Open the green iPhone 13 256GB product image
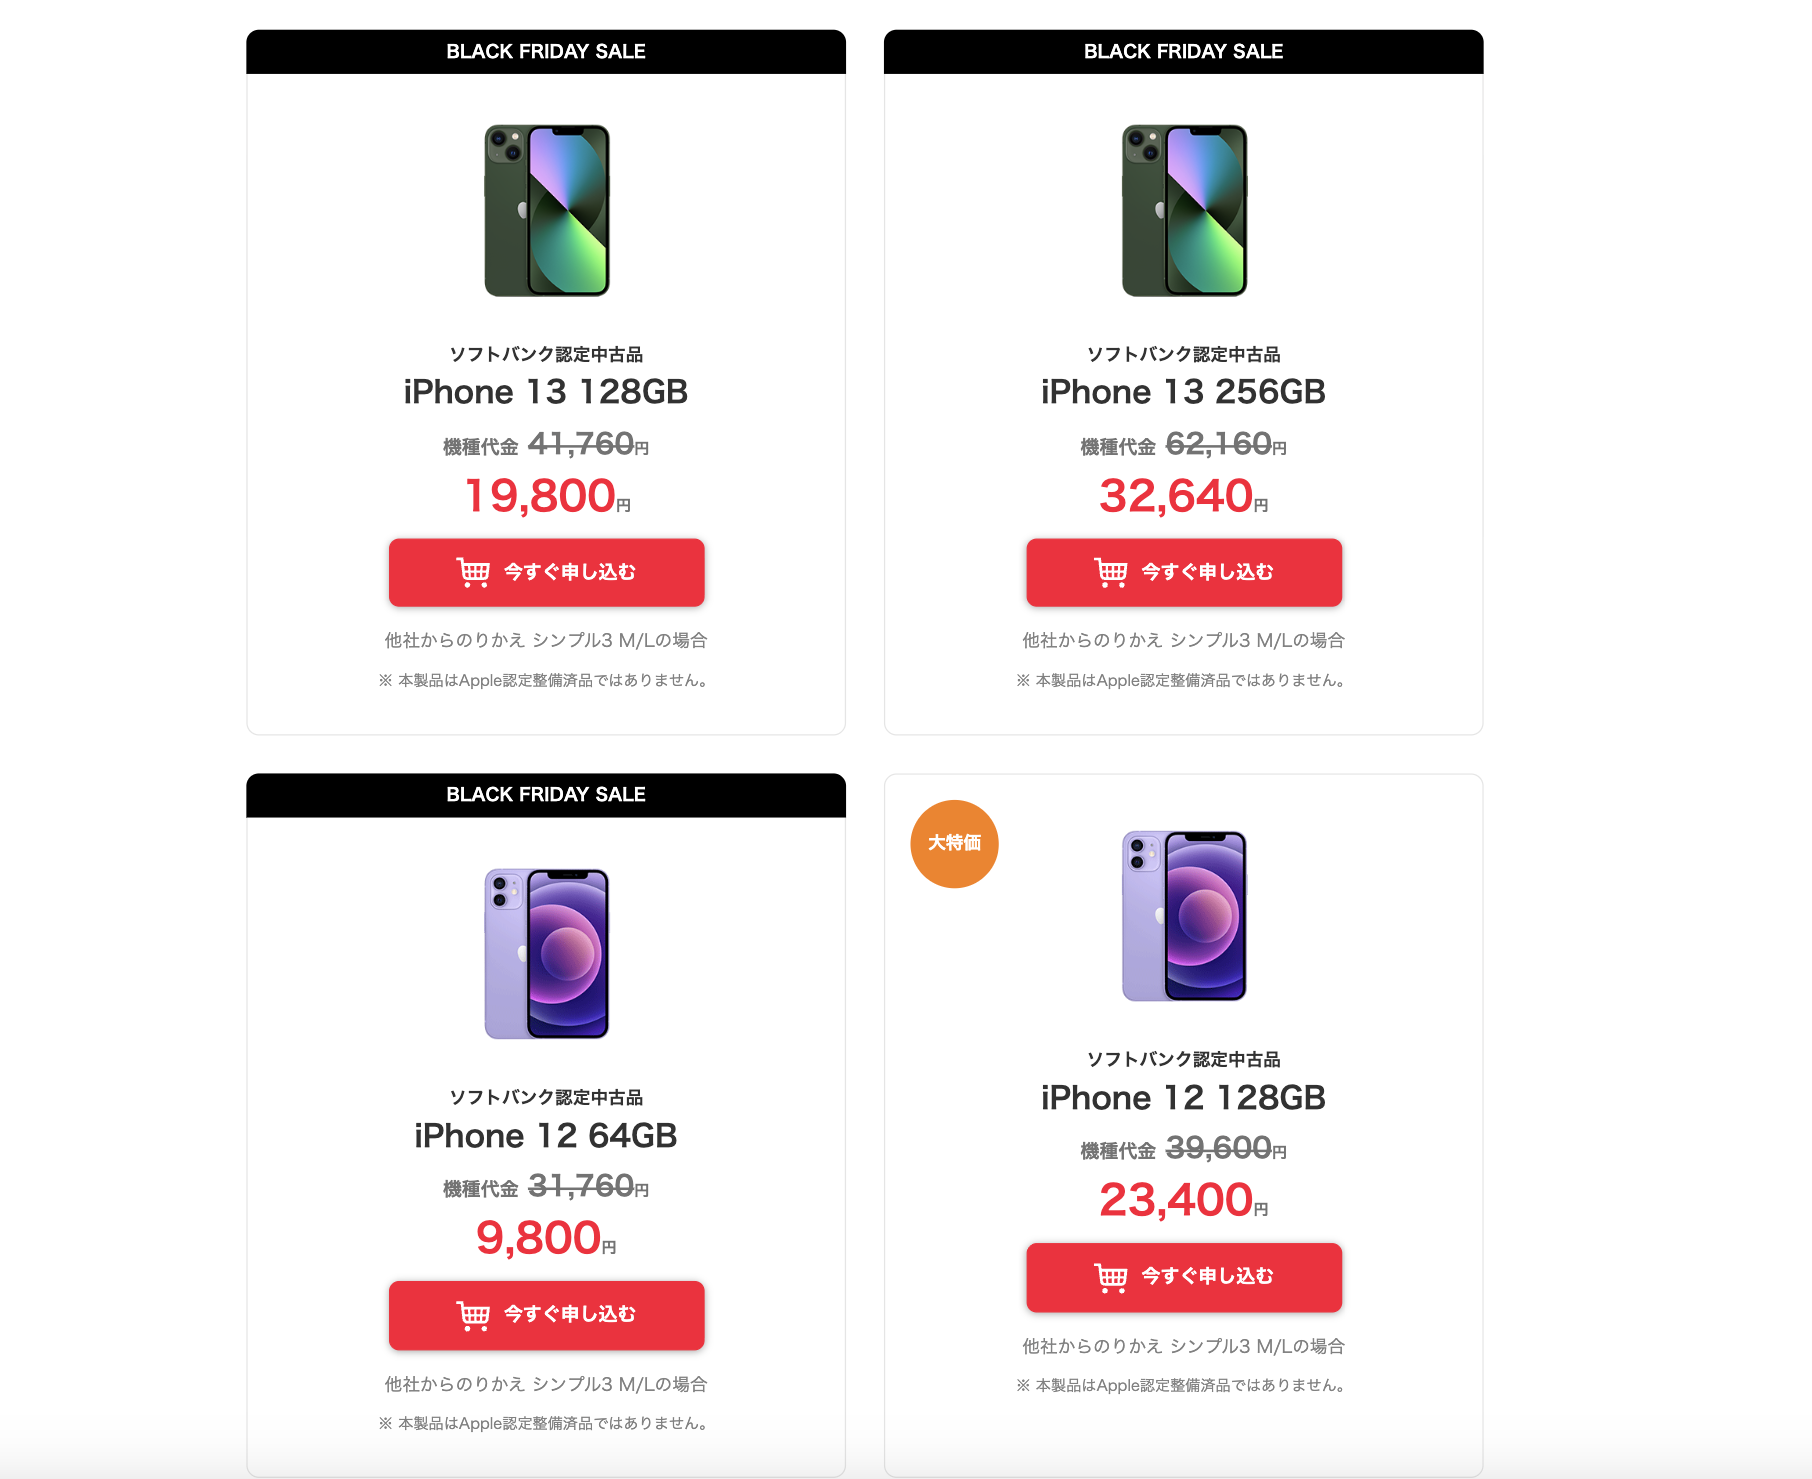Image resolution: width=1812 pixels, height=1479 pixels. [1184, 210]
